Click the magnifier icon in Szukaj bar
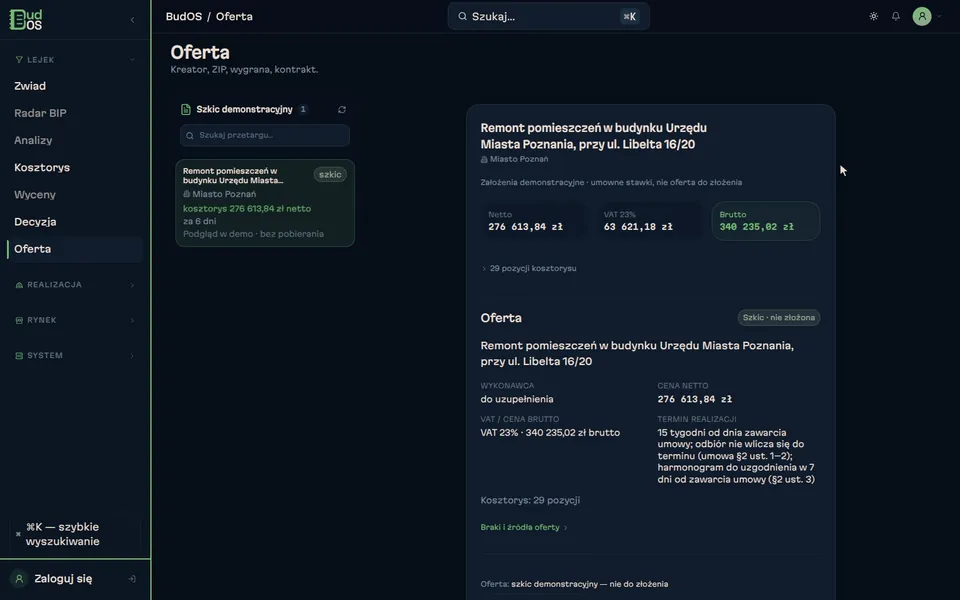Screen dimensions: 960x600 click(x=462, y=17)
